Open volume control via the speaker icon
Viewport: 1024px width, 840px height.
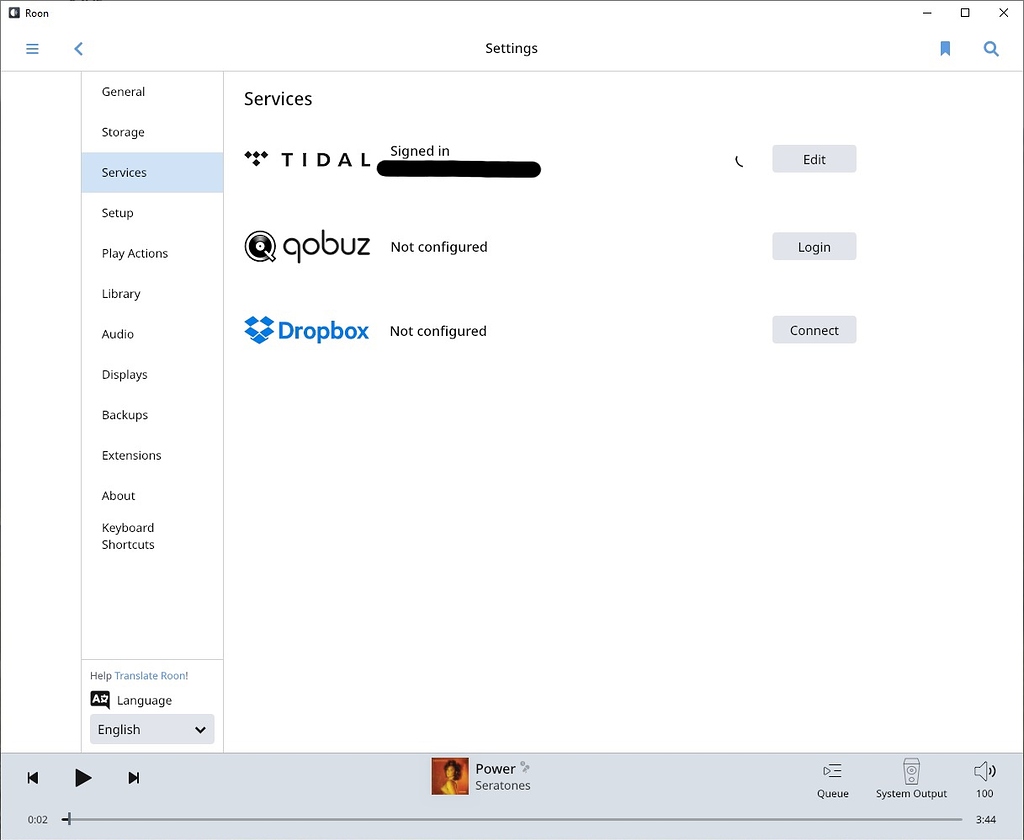984,771
